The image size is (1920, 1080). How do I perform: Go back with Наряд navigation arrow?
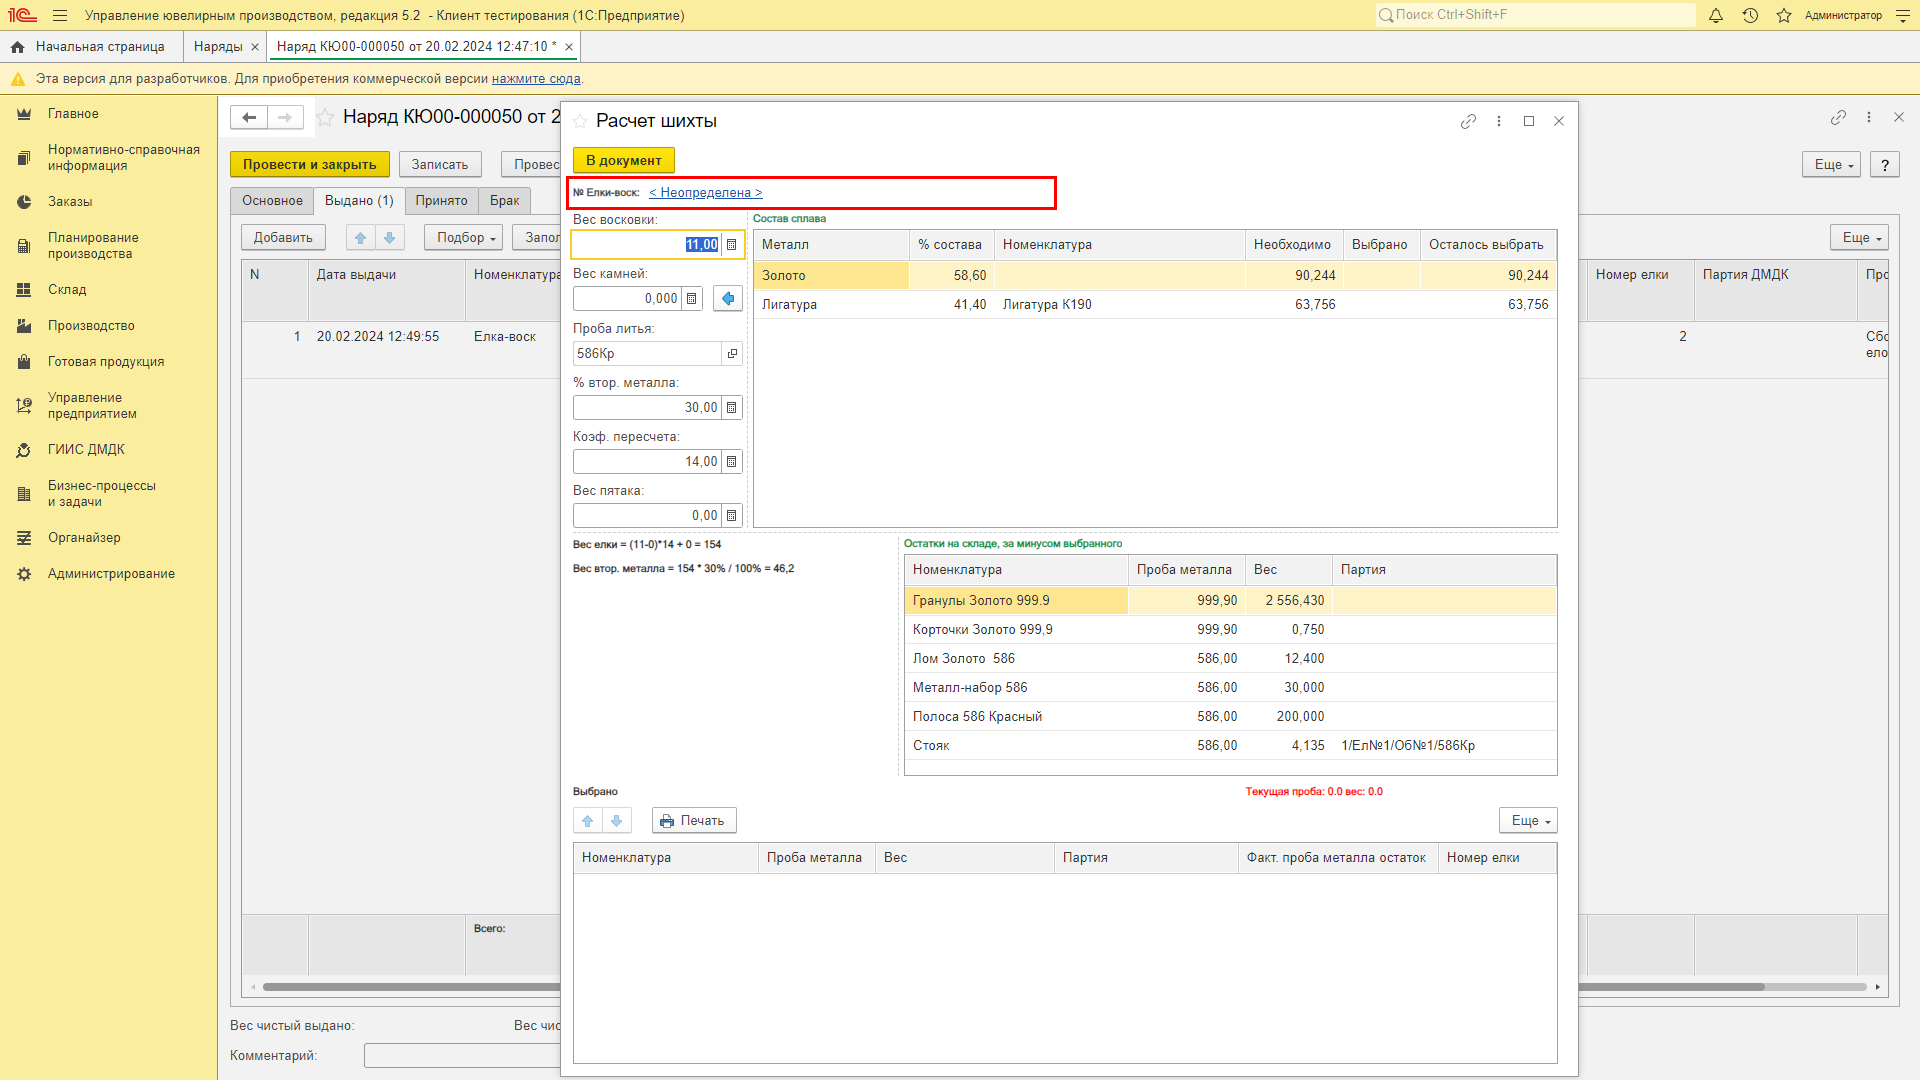(249, 118)
